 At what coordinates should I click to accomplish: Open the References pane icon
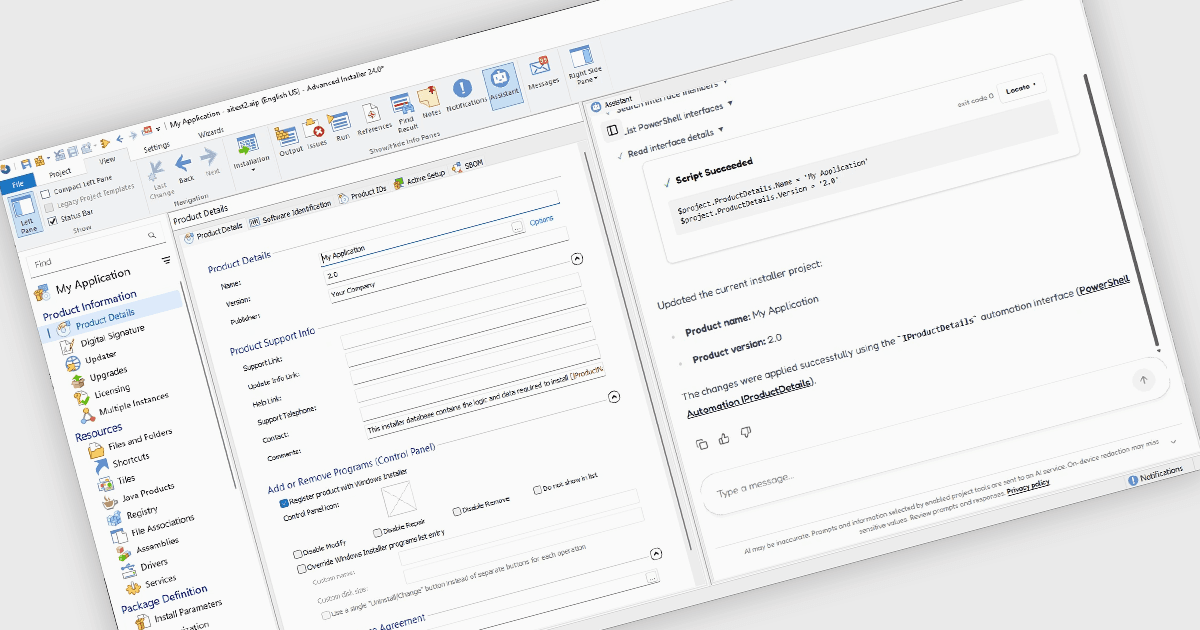[372, 116]
